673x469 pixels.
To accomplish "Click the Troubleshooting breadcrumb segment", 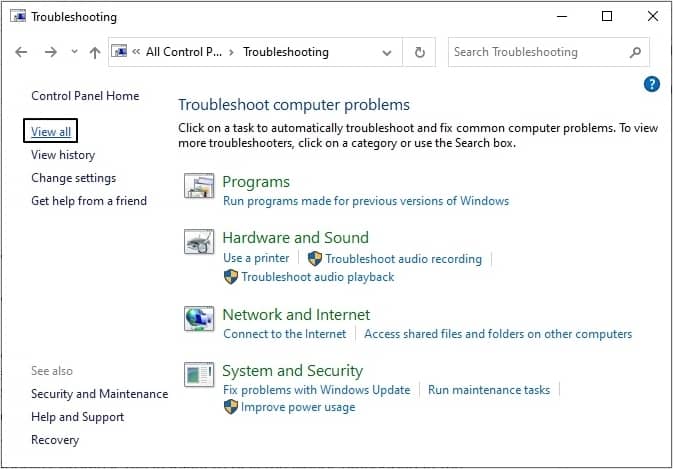I will (286, 52).
